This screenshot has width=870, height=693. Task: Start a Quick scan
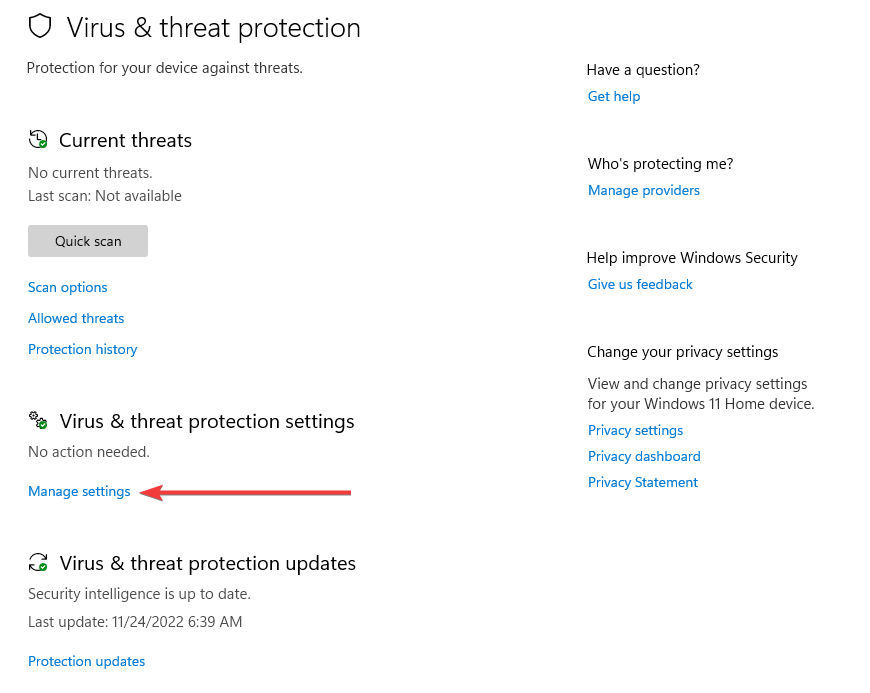88,241
